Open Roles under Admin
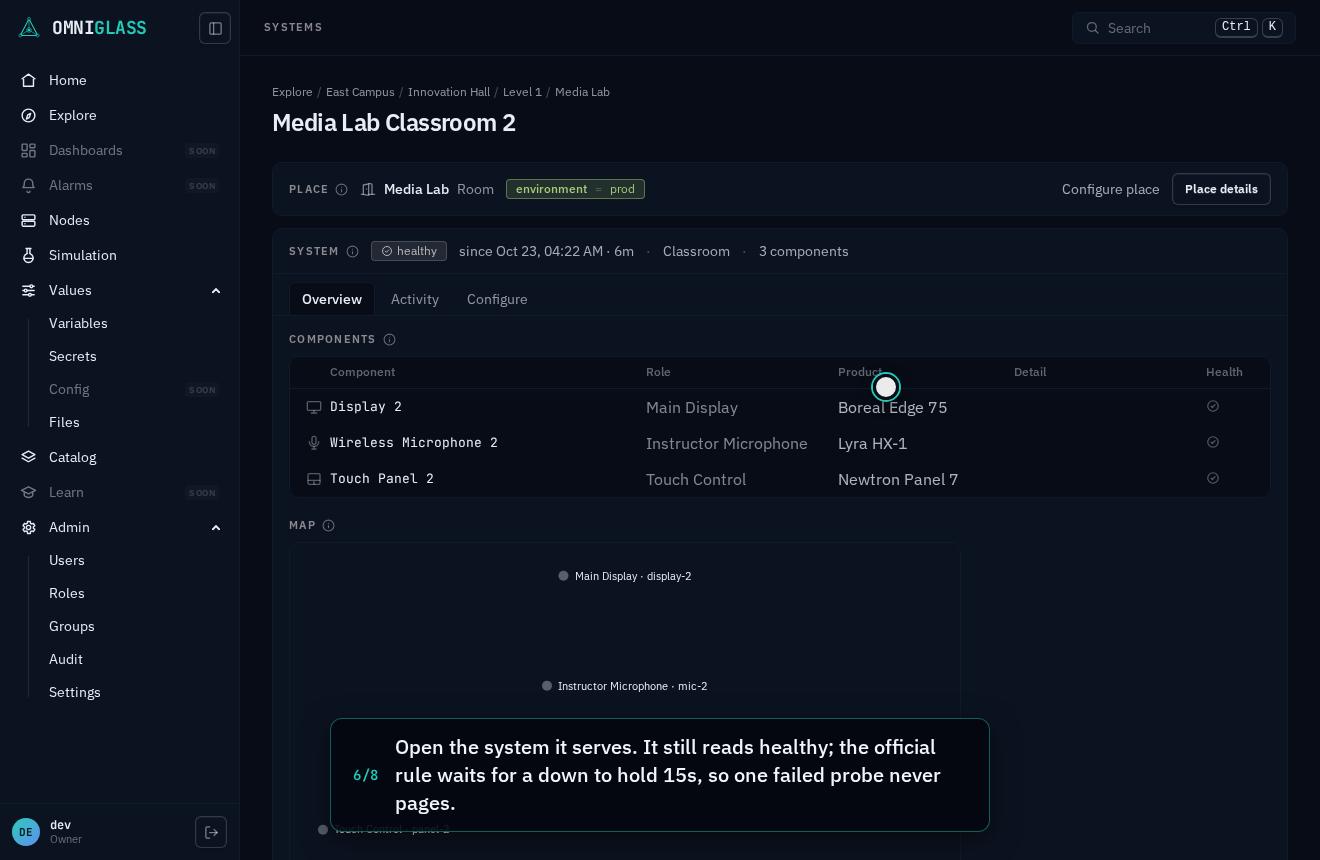 [x=67, y=593]
